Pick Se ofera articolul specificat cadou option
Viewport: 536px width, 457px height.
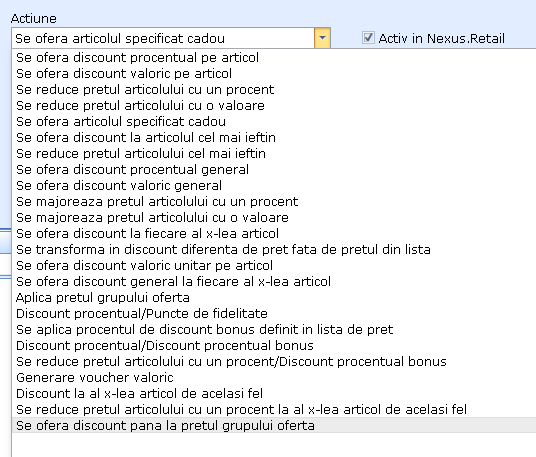(274, 122)
